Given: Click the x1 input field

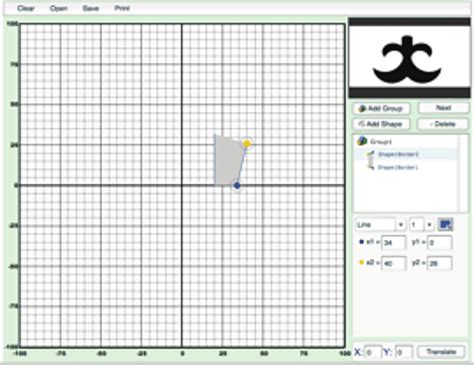Looking at the screenshot, I should (x=394, y=243).
